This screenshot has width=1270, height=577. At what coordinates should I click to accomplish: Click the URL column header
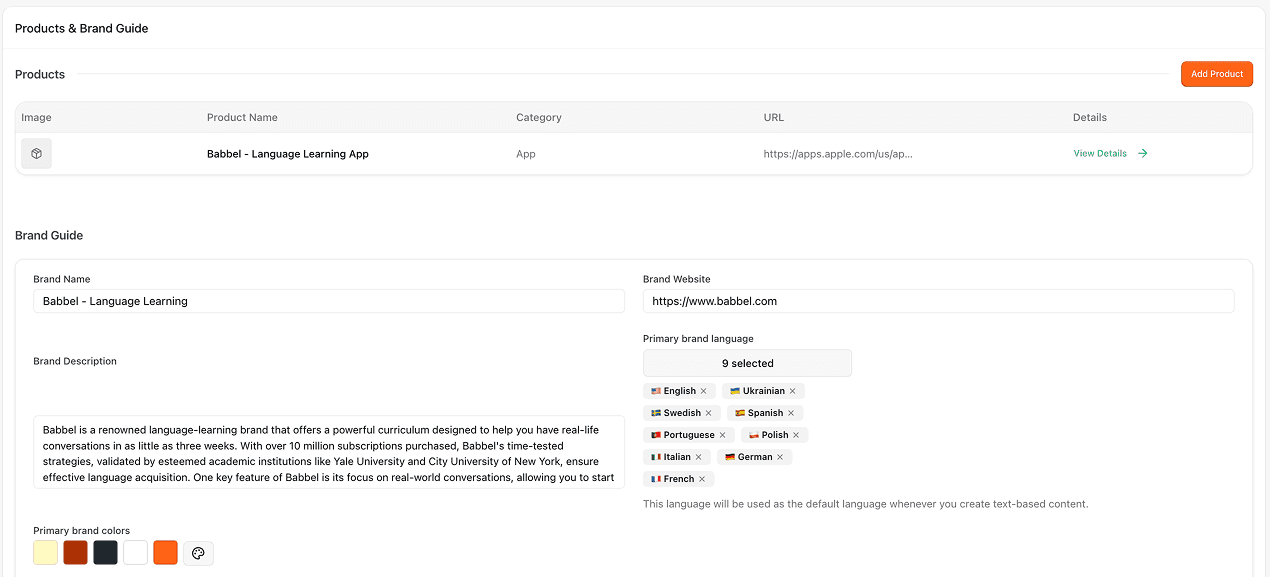coord(774,117)
